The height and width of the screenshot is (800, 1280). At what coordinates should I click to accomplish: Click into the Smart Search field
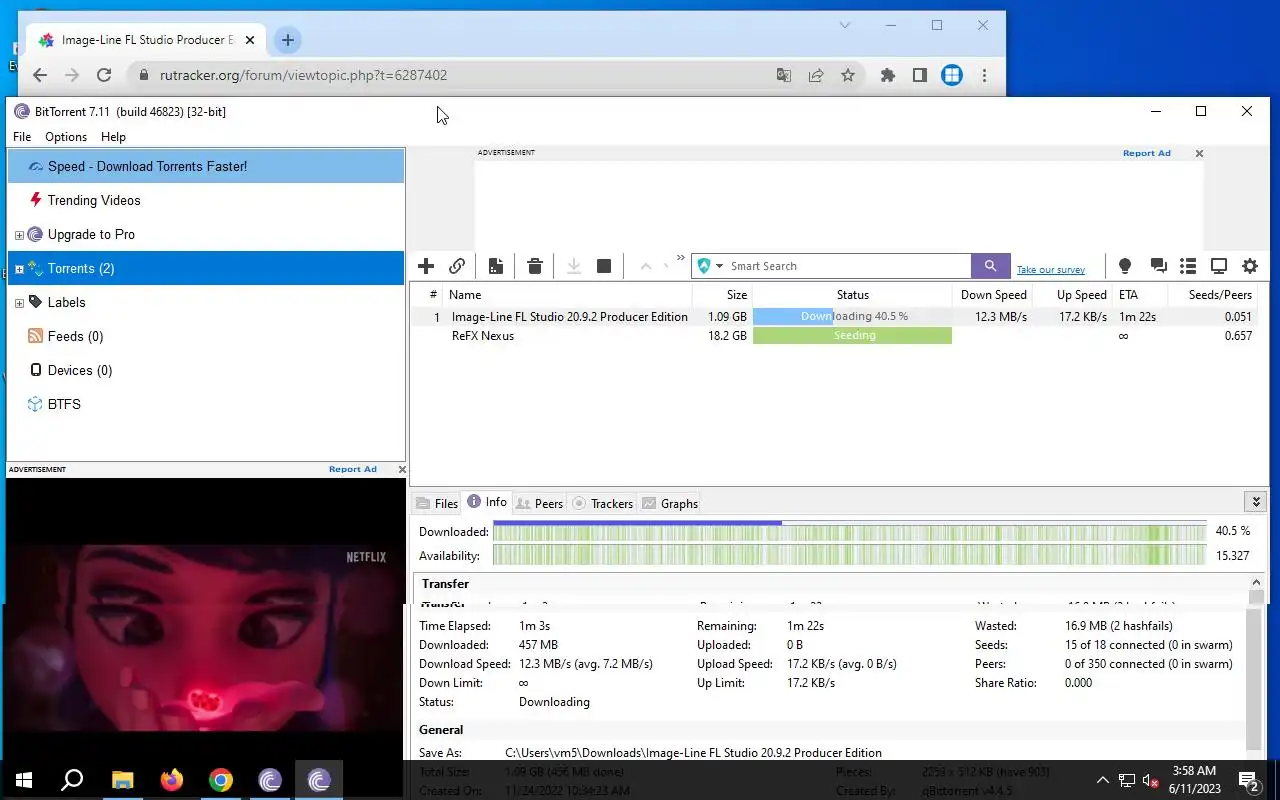(848, 266)
